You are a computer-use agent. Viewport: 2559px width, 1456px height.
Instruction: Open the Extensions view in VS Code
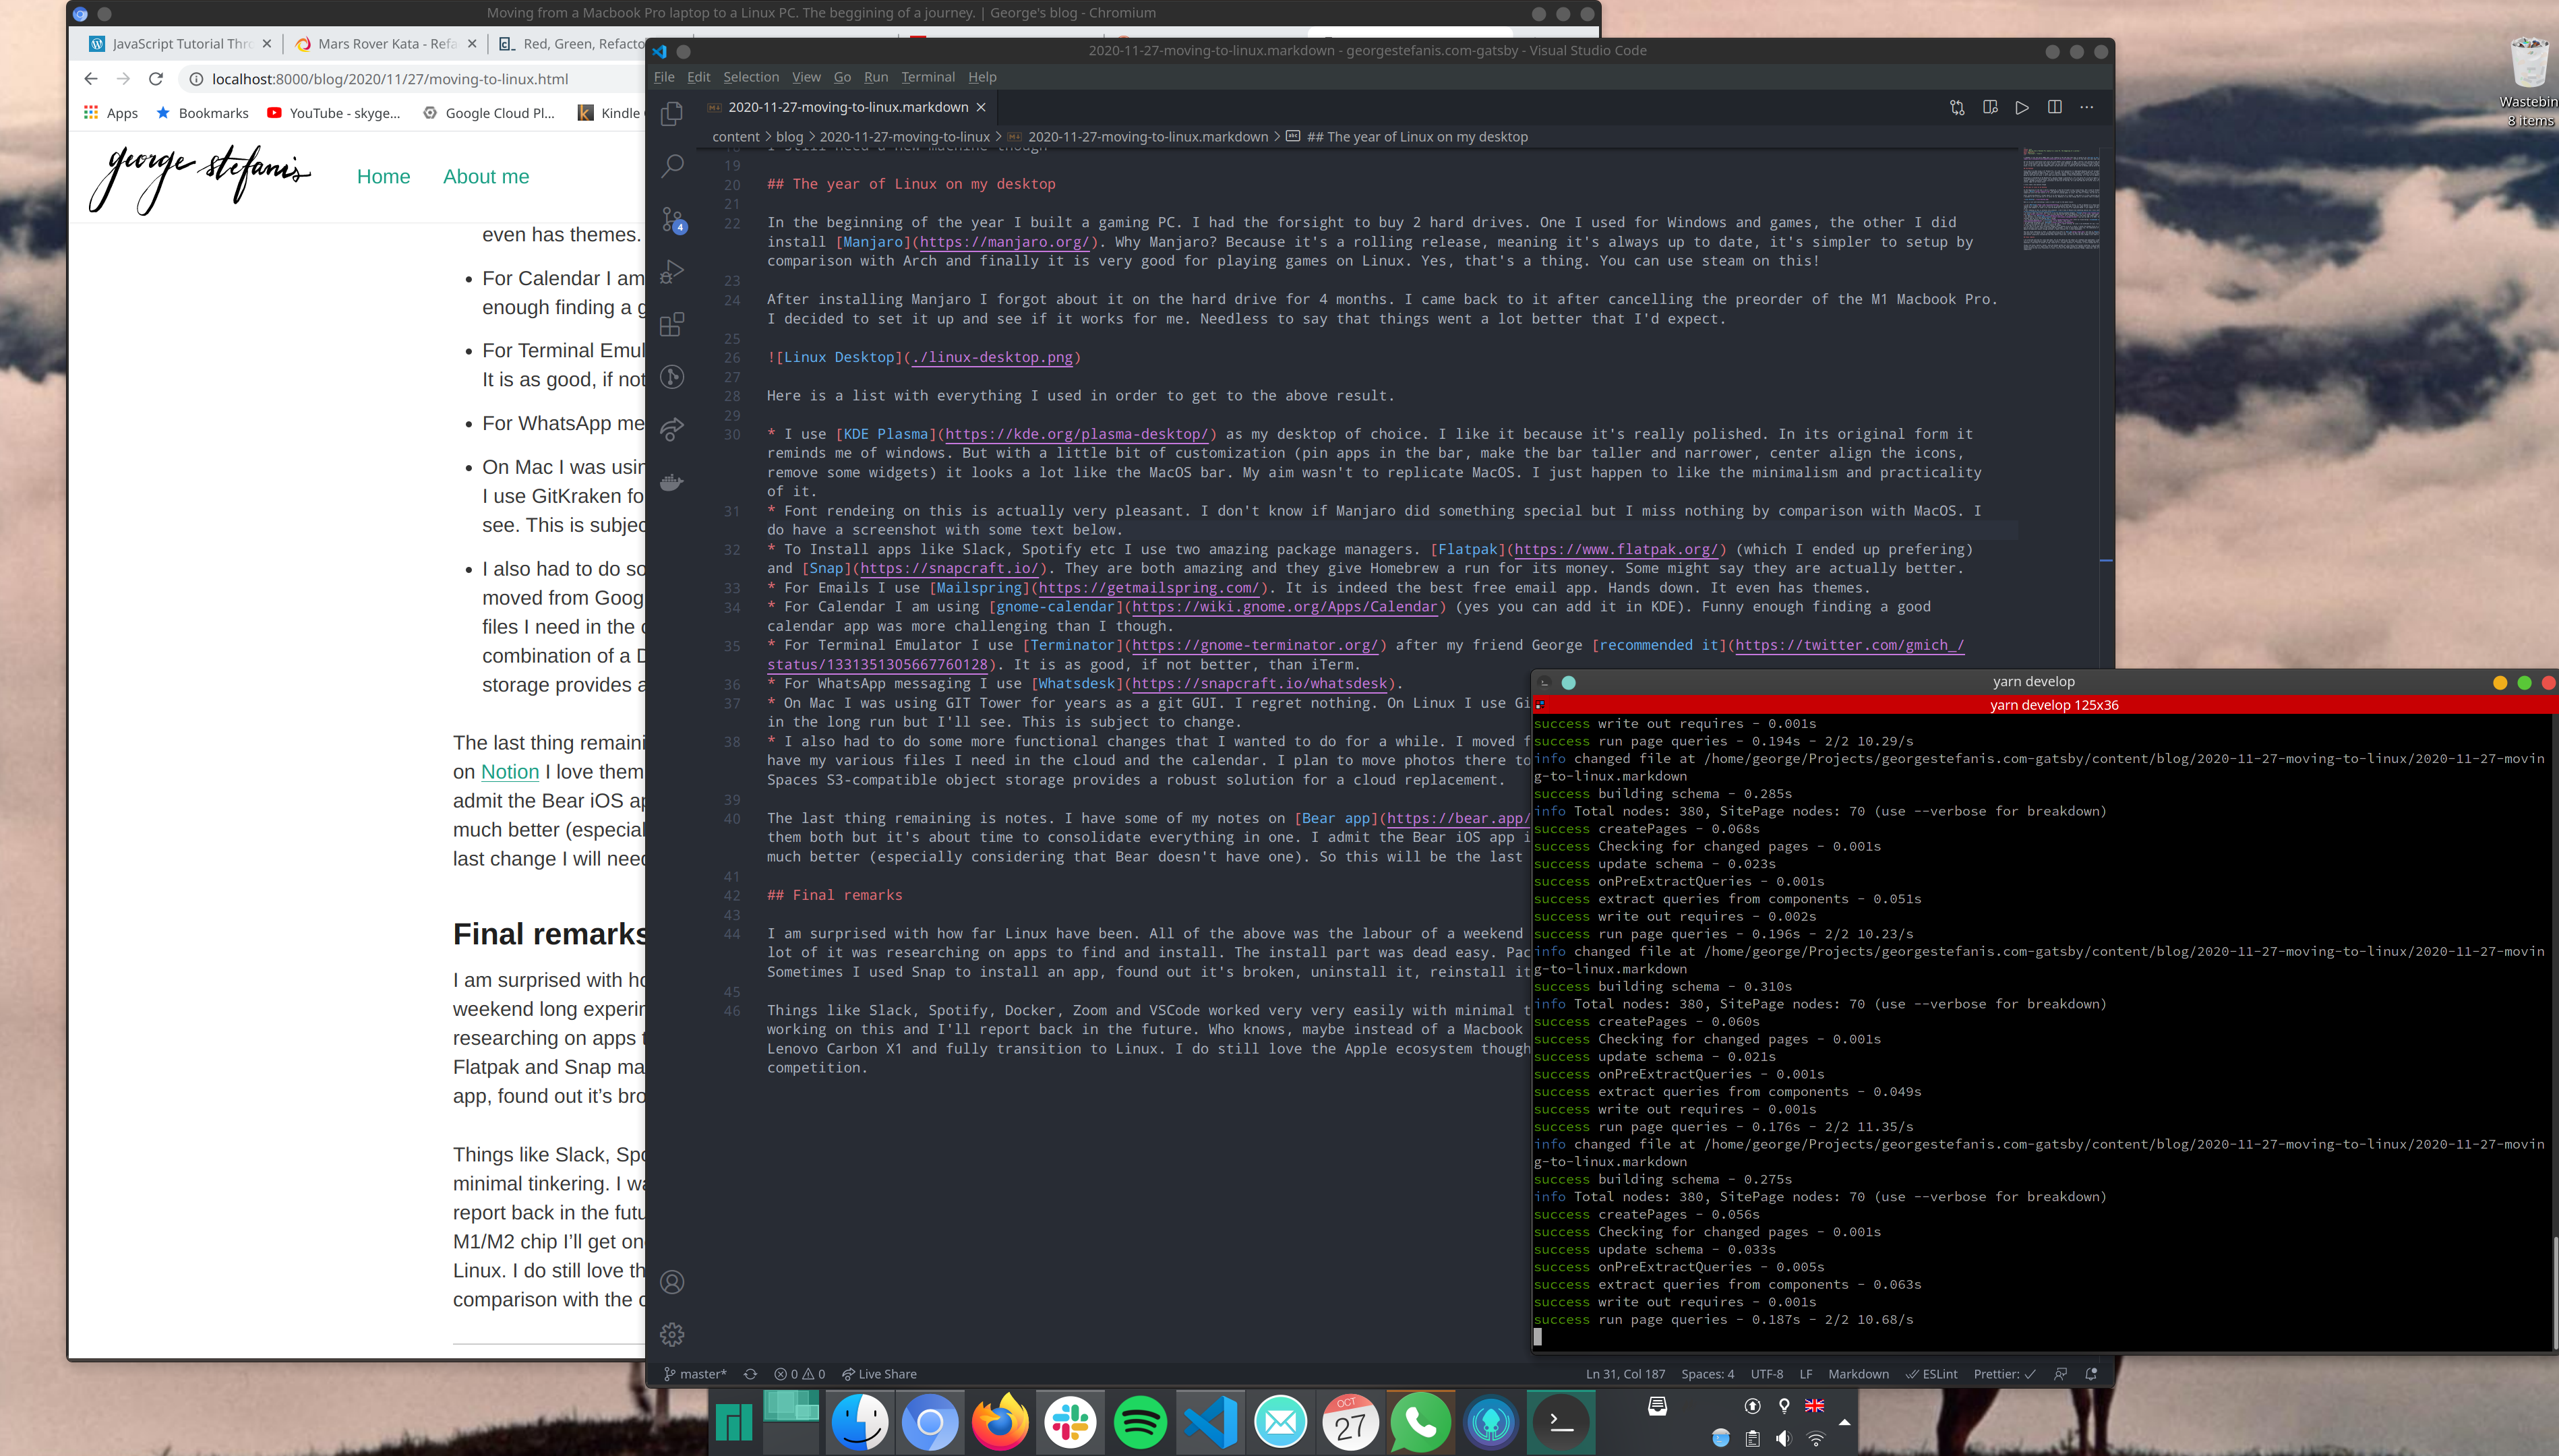click(x=672, y=324)
